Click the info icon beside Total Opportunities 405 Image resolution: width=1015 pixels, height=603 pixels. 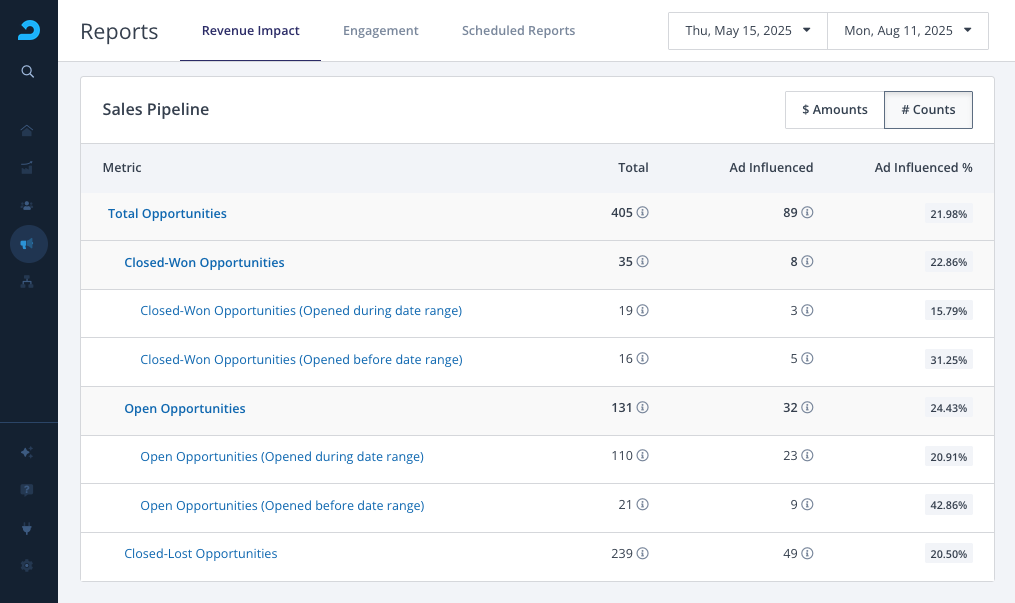pos(643,213)
